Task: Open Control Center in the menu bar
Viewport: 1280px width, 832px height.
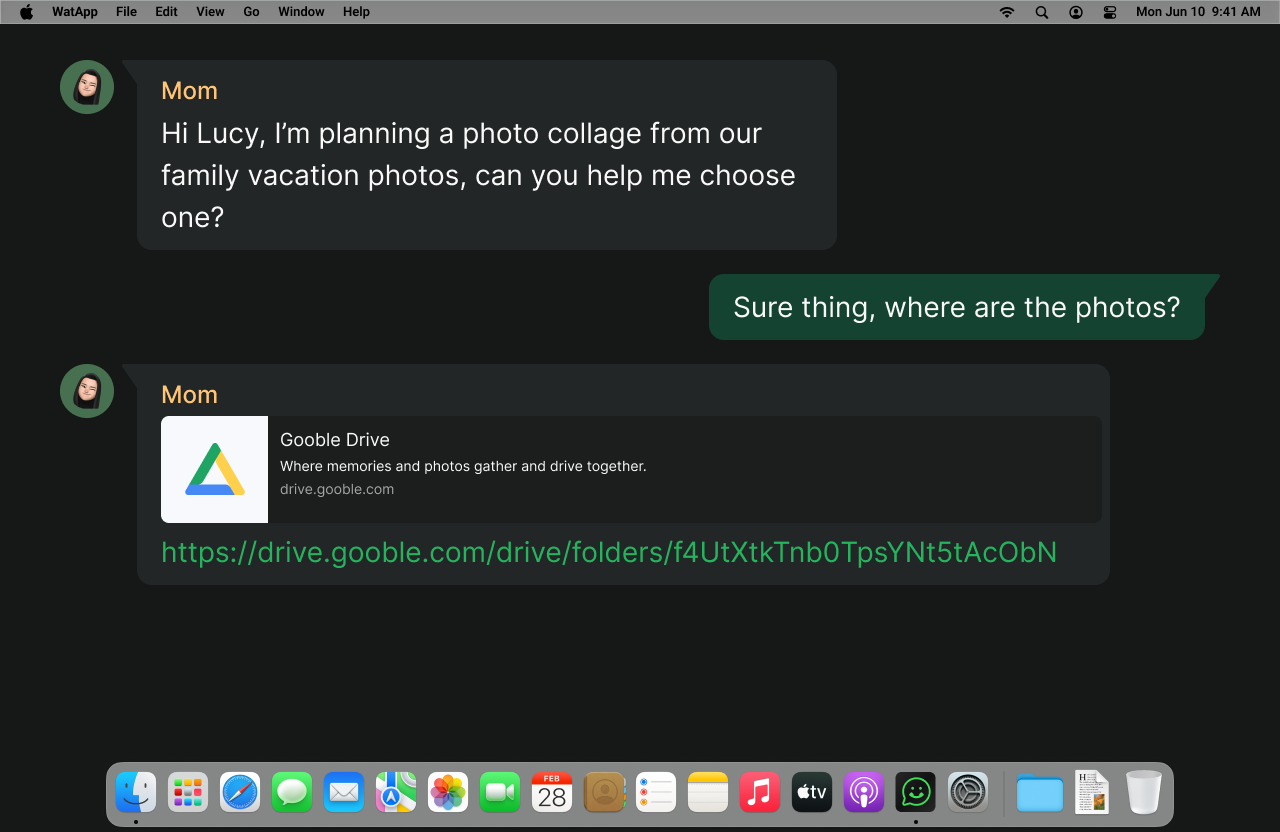Action: click(1110, 12)
